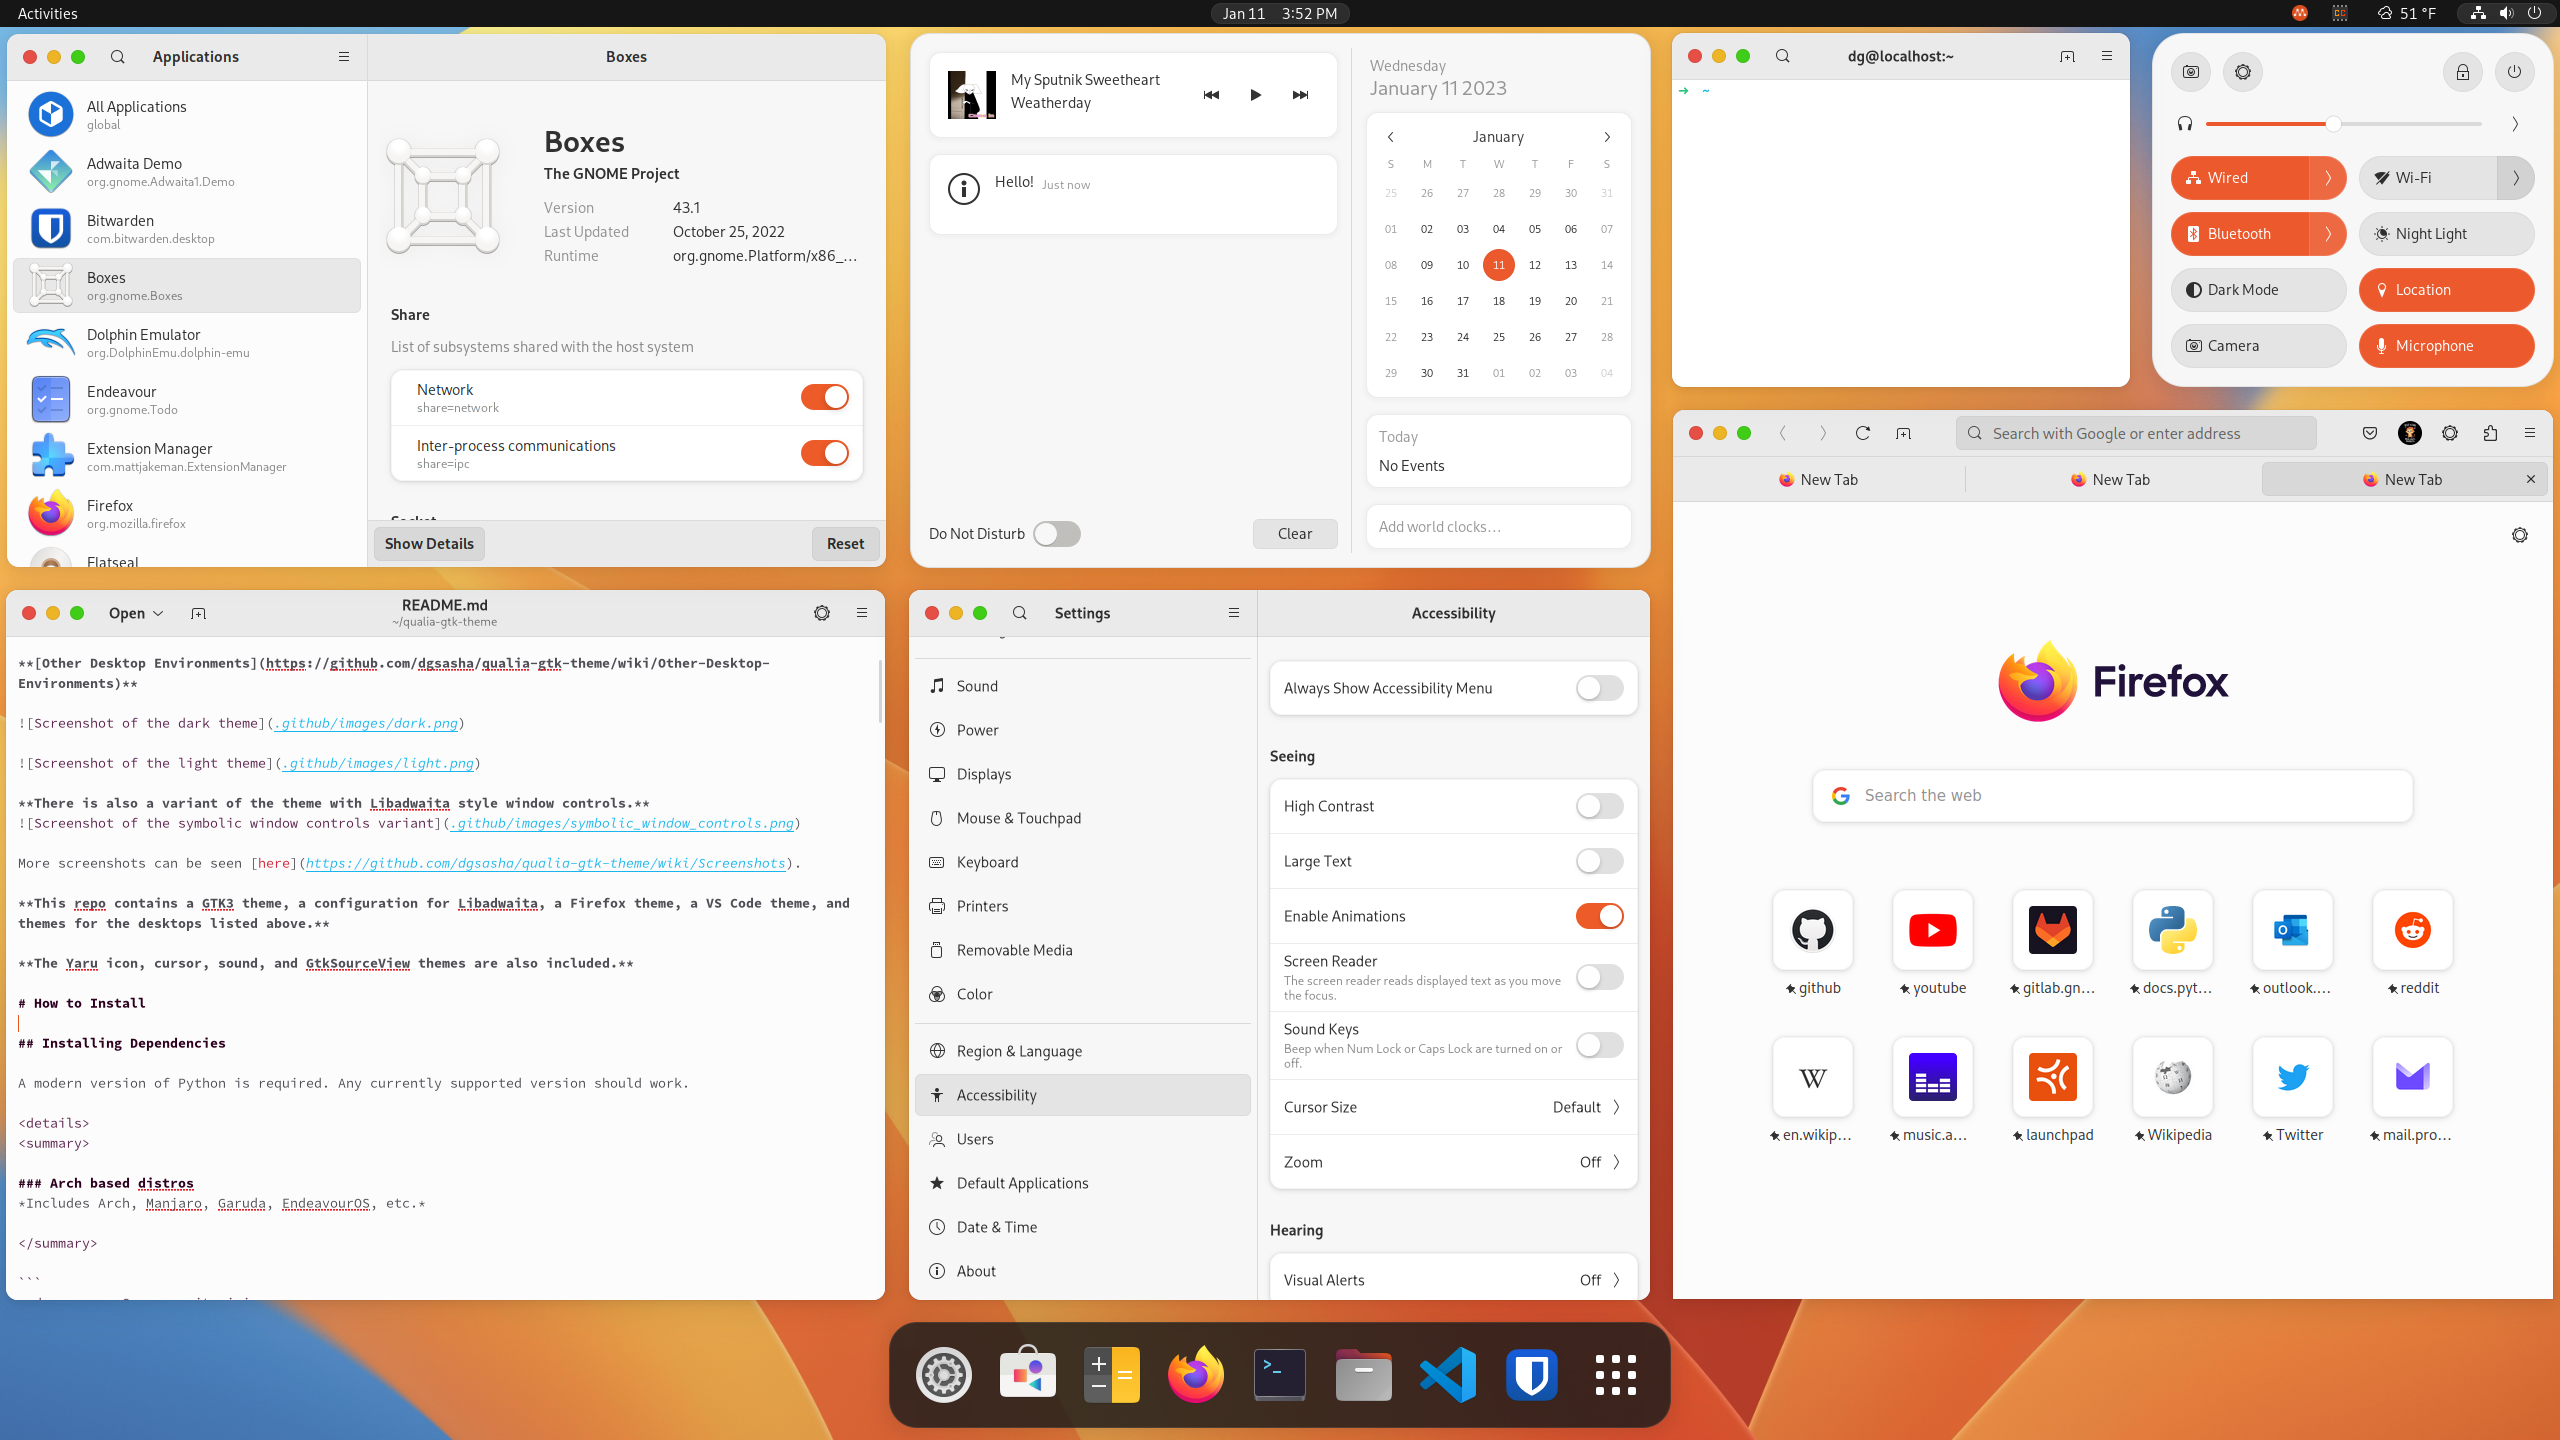Select Keyboard in the Settings sidebar
Image resolution: width=2560 pixels, height=1440 pixels.
(987, 862)
